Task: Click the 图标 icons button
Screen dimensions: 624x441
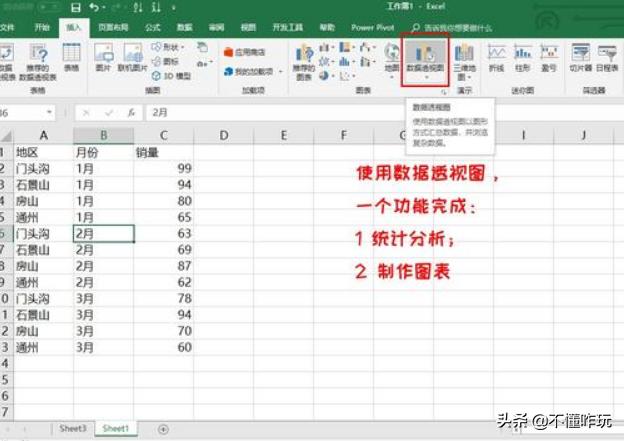Action: coord(166,61)
